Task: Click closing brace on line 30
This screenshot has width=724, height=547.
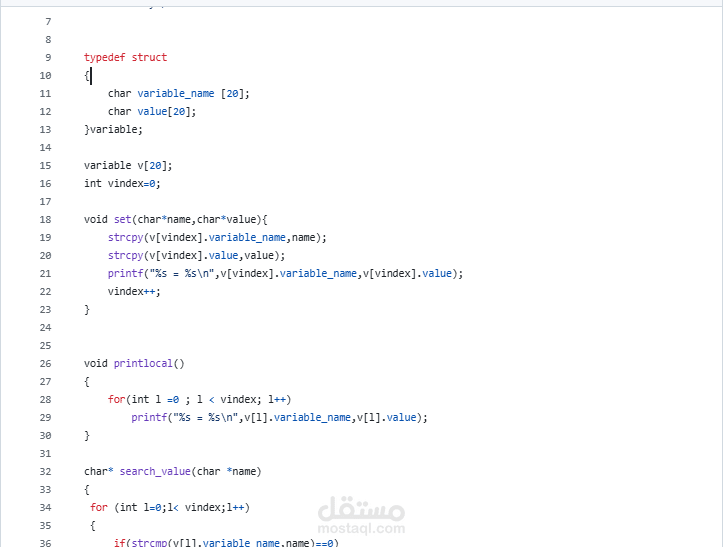Action: tap(86, 436)
